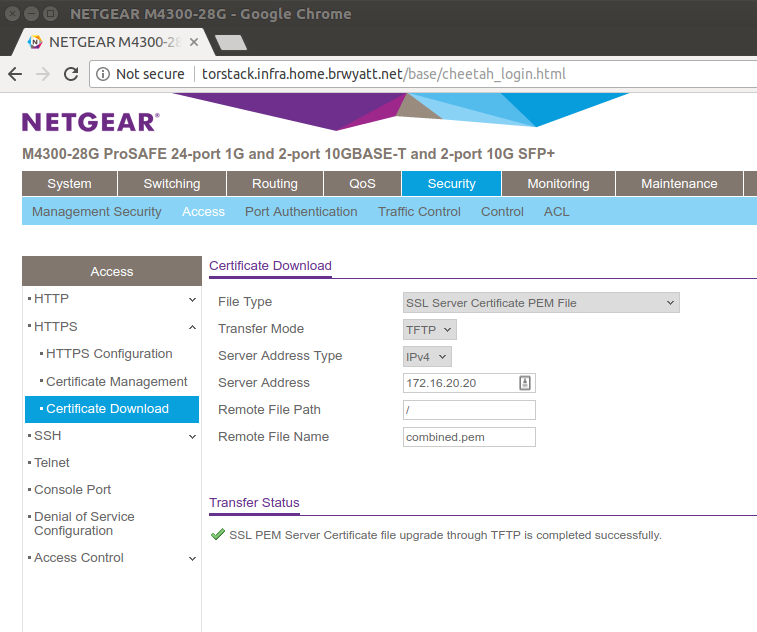Click the Access sidebar header
757x632 pixels.
point(112,271)
